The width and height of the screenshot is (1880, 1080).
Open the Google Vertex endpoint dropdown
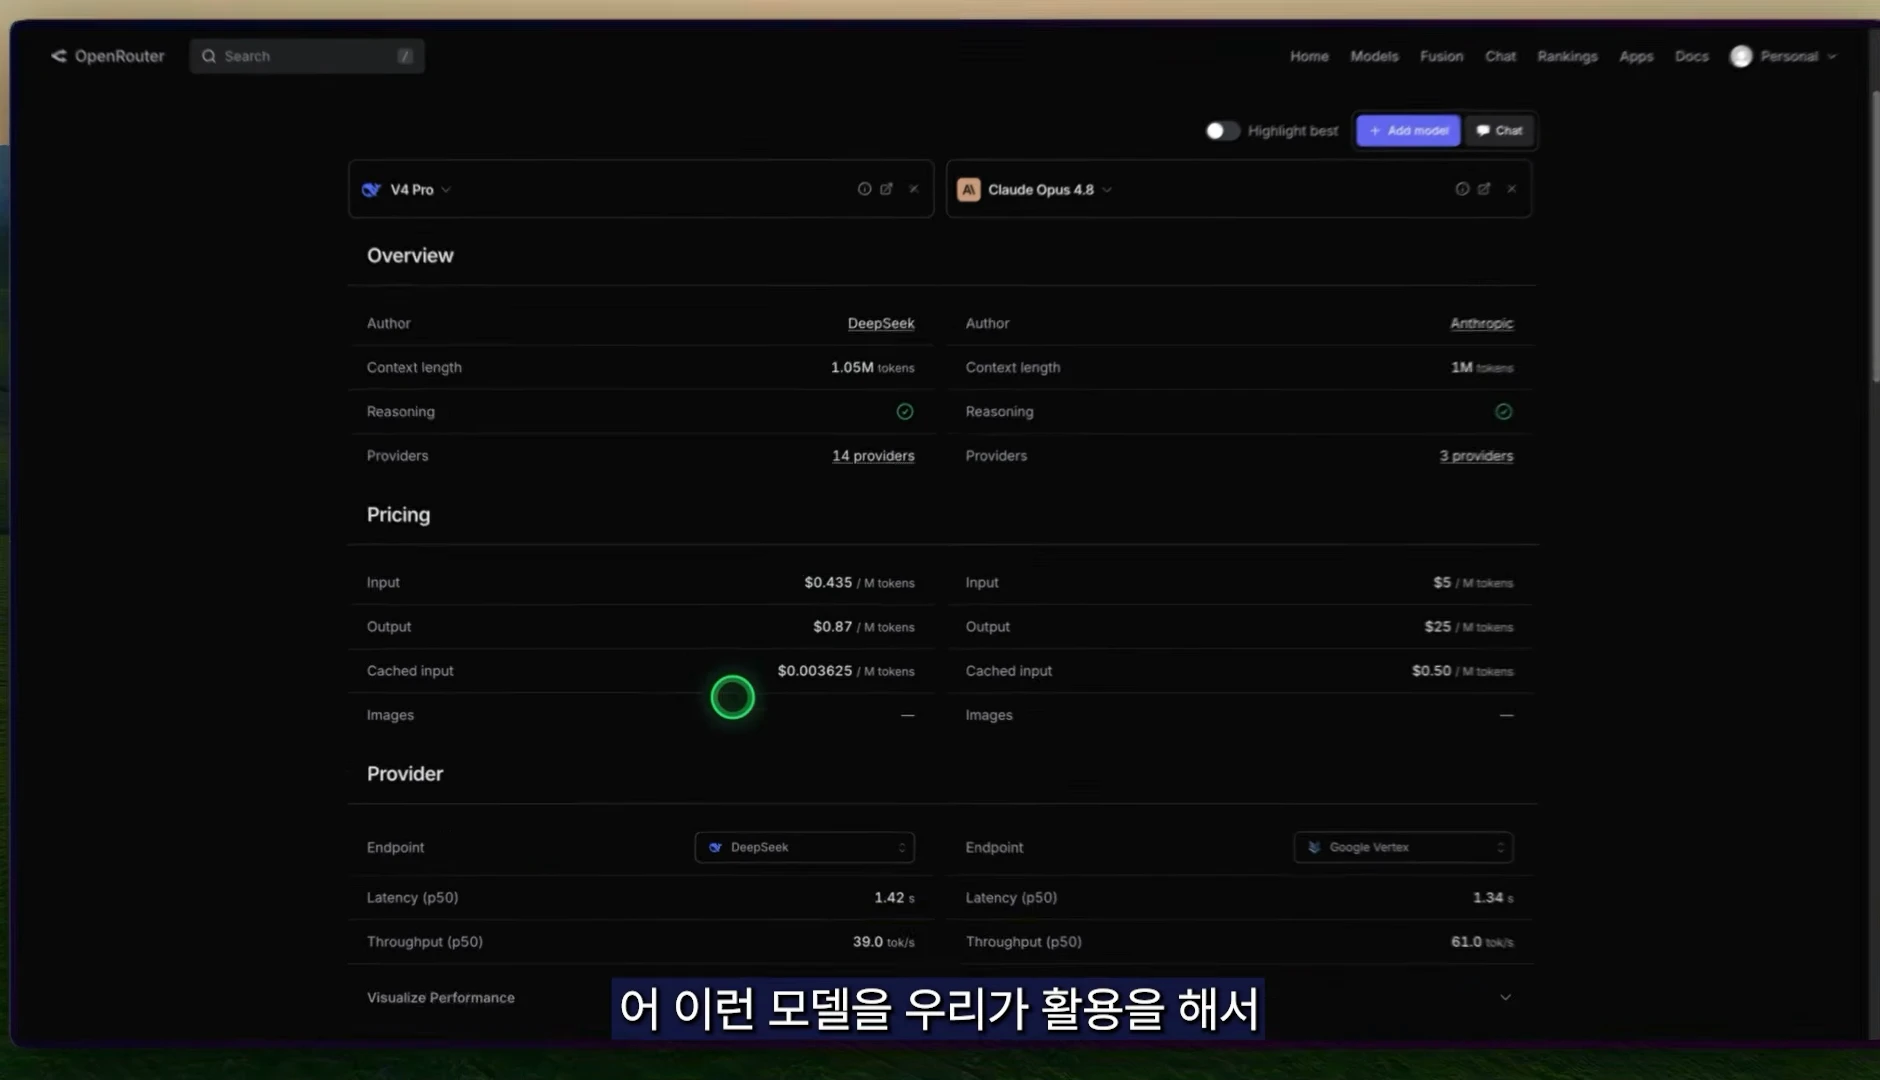click(x=1403, y=847)
